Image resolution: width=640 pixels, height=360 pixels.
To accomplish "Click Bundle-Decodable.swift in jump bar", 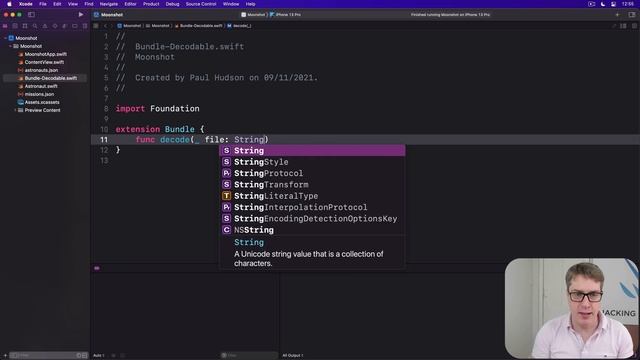I will (199, 26).
